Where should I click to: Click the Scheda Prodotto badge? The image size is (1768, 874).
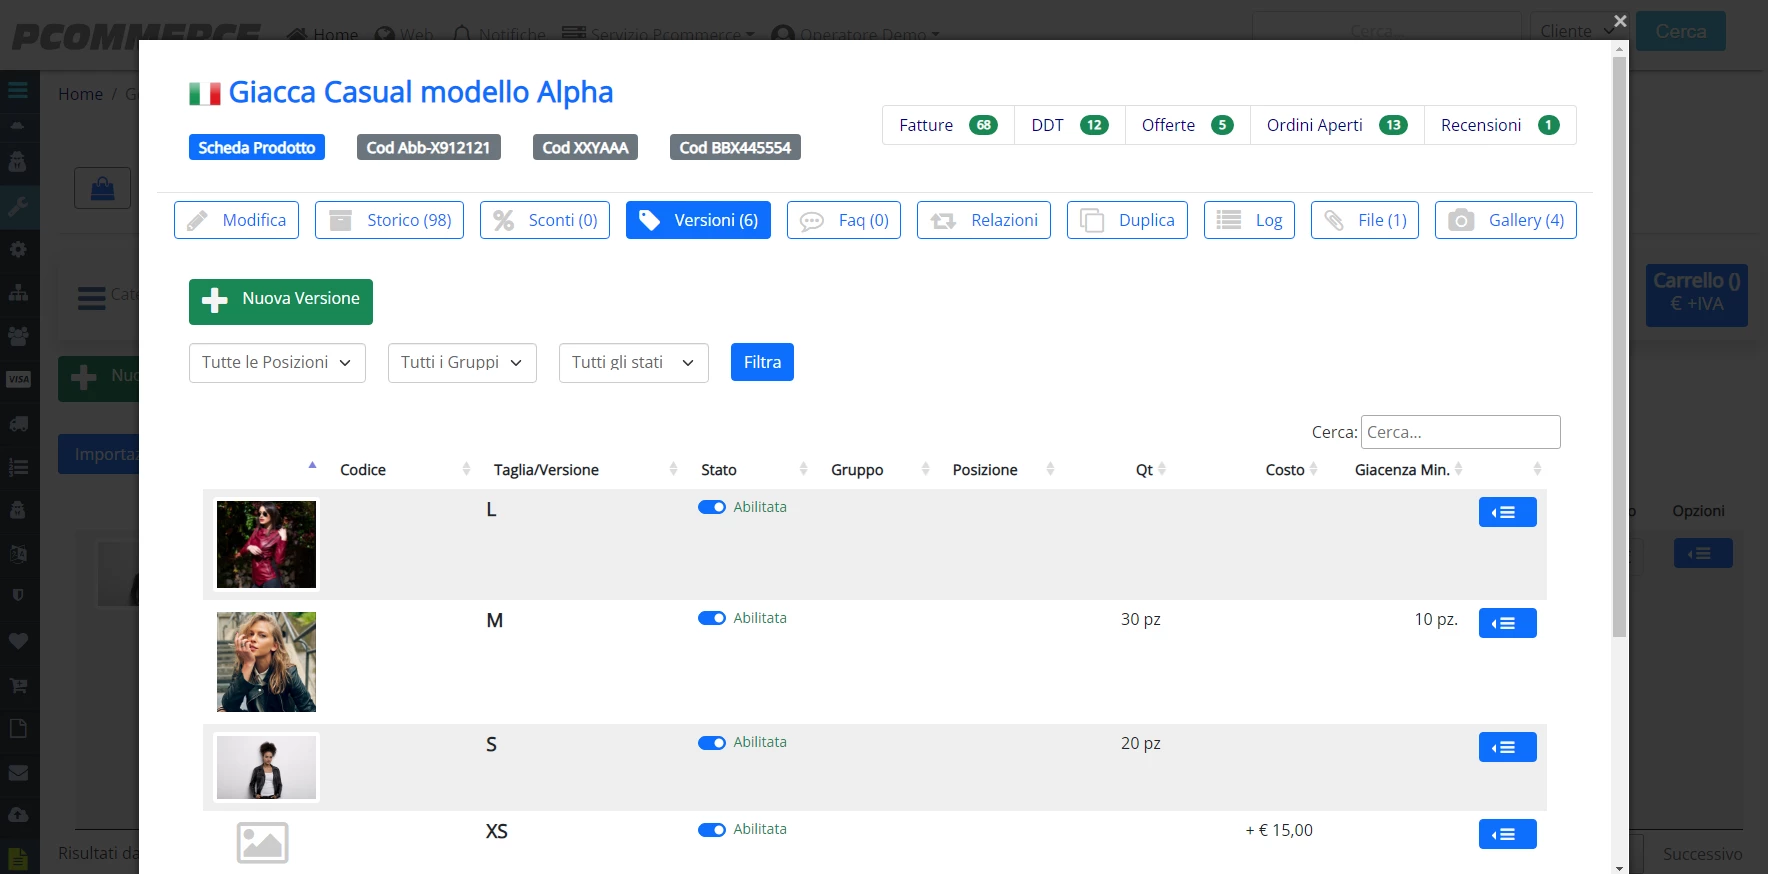[x=257, y=147]
